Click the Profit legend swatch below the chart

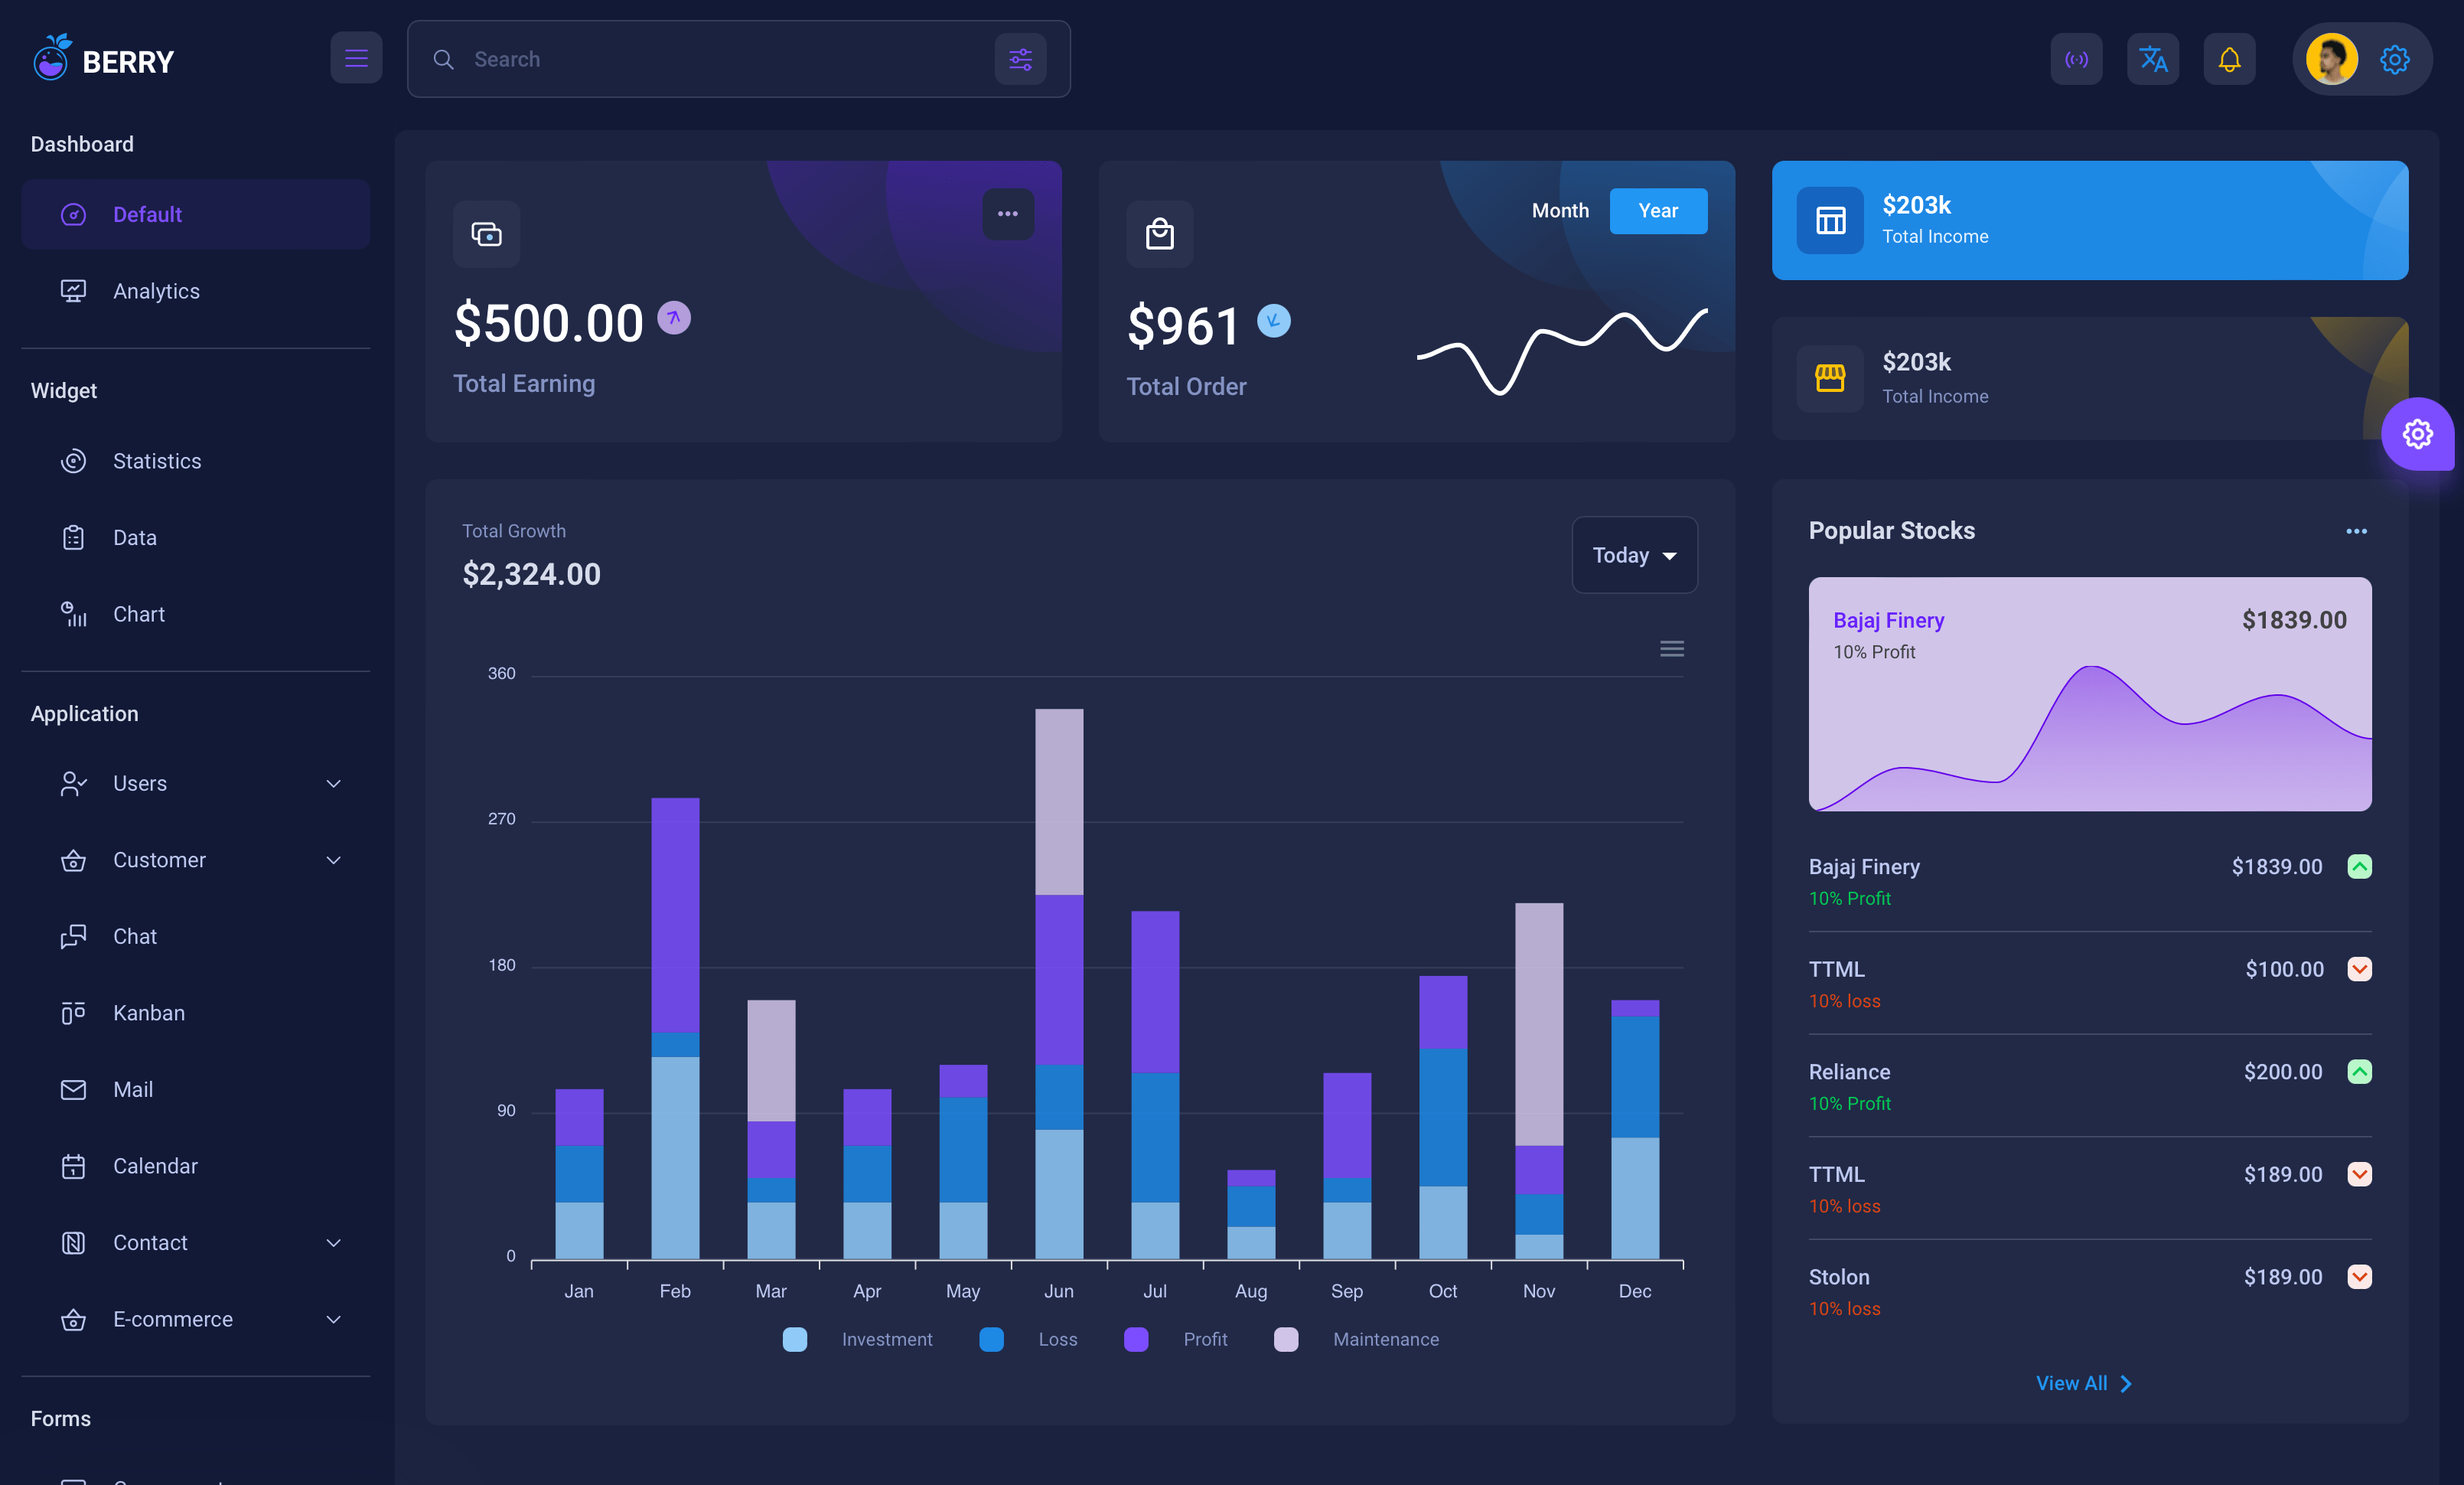(x=1136, y=1339)
